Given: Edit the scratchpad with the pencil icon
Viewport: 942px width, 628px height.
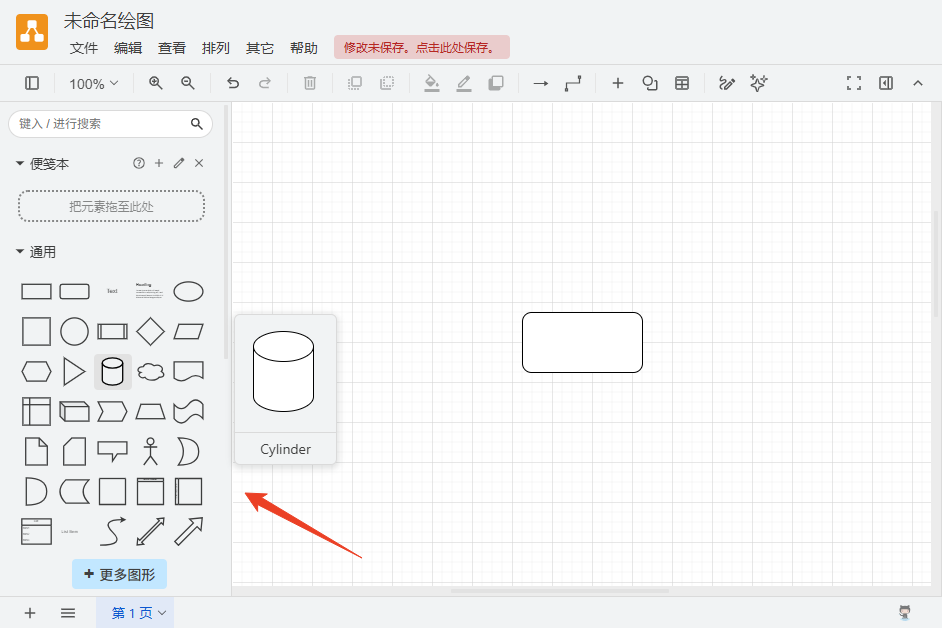Looking at the screenshot, I should point(179,163).
